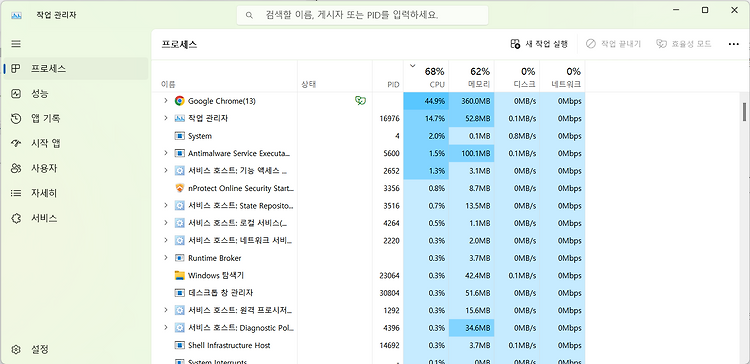
Task: Expand 서비스 호스트: 원격 프로시저 row
Action: (x=165, y=310)
